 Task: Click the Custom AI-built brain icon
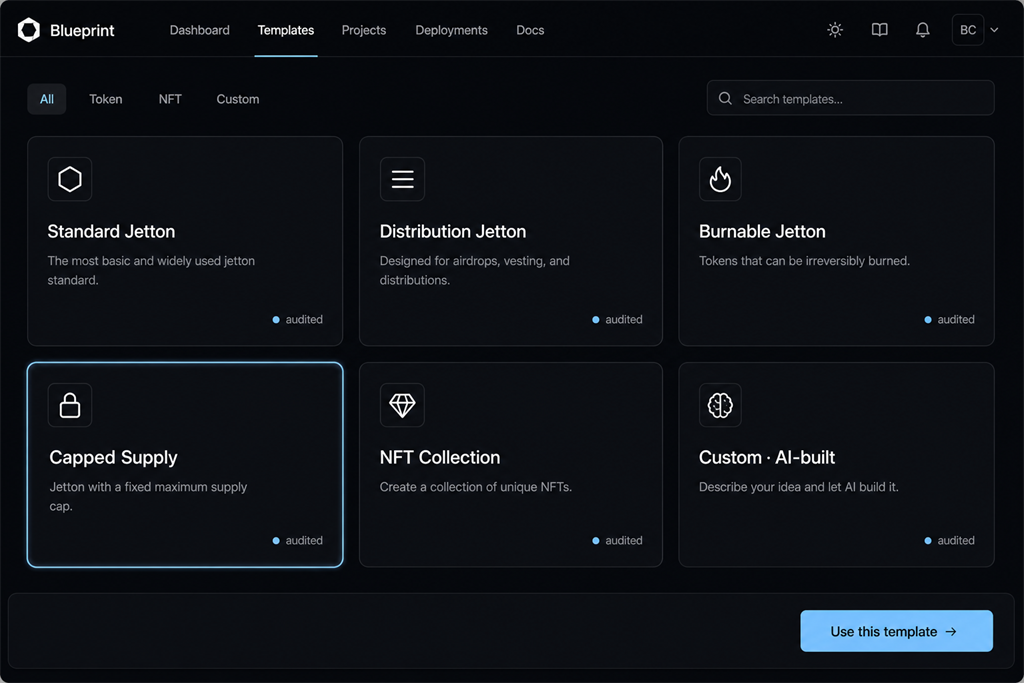click(720, 405)
